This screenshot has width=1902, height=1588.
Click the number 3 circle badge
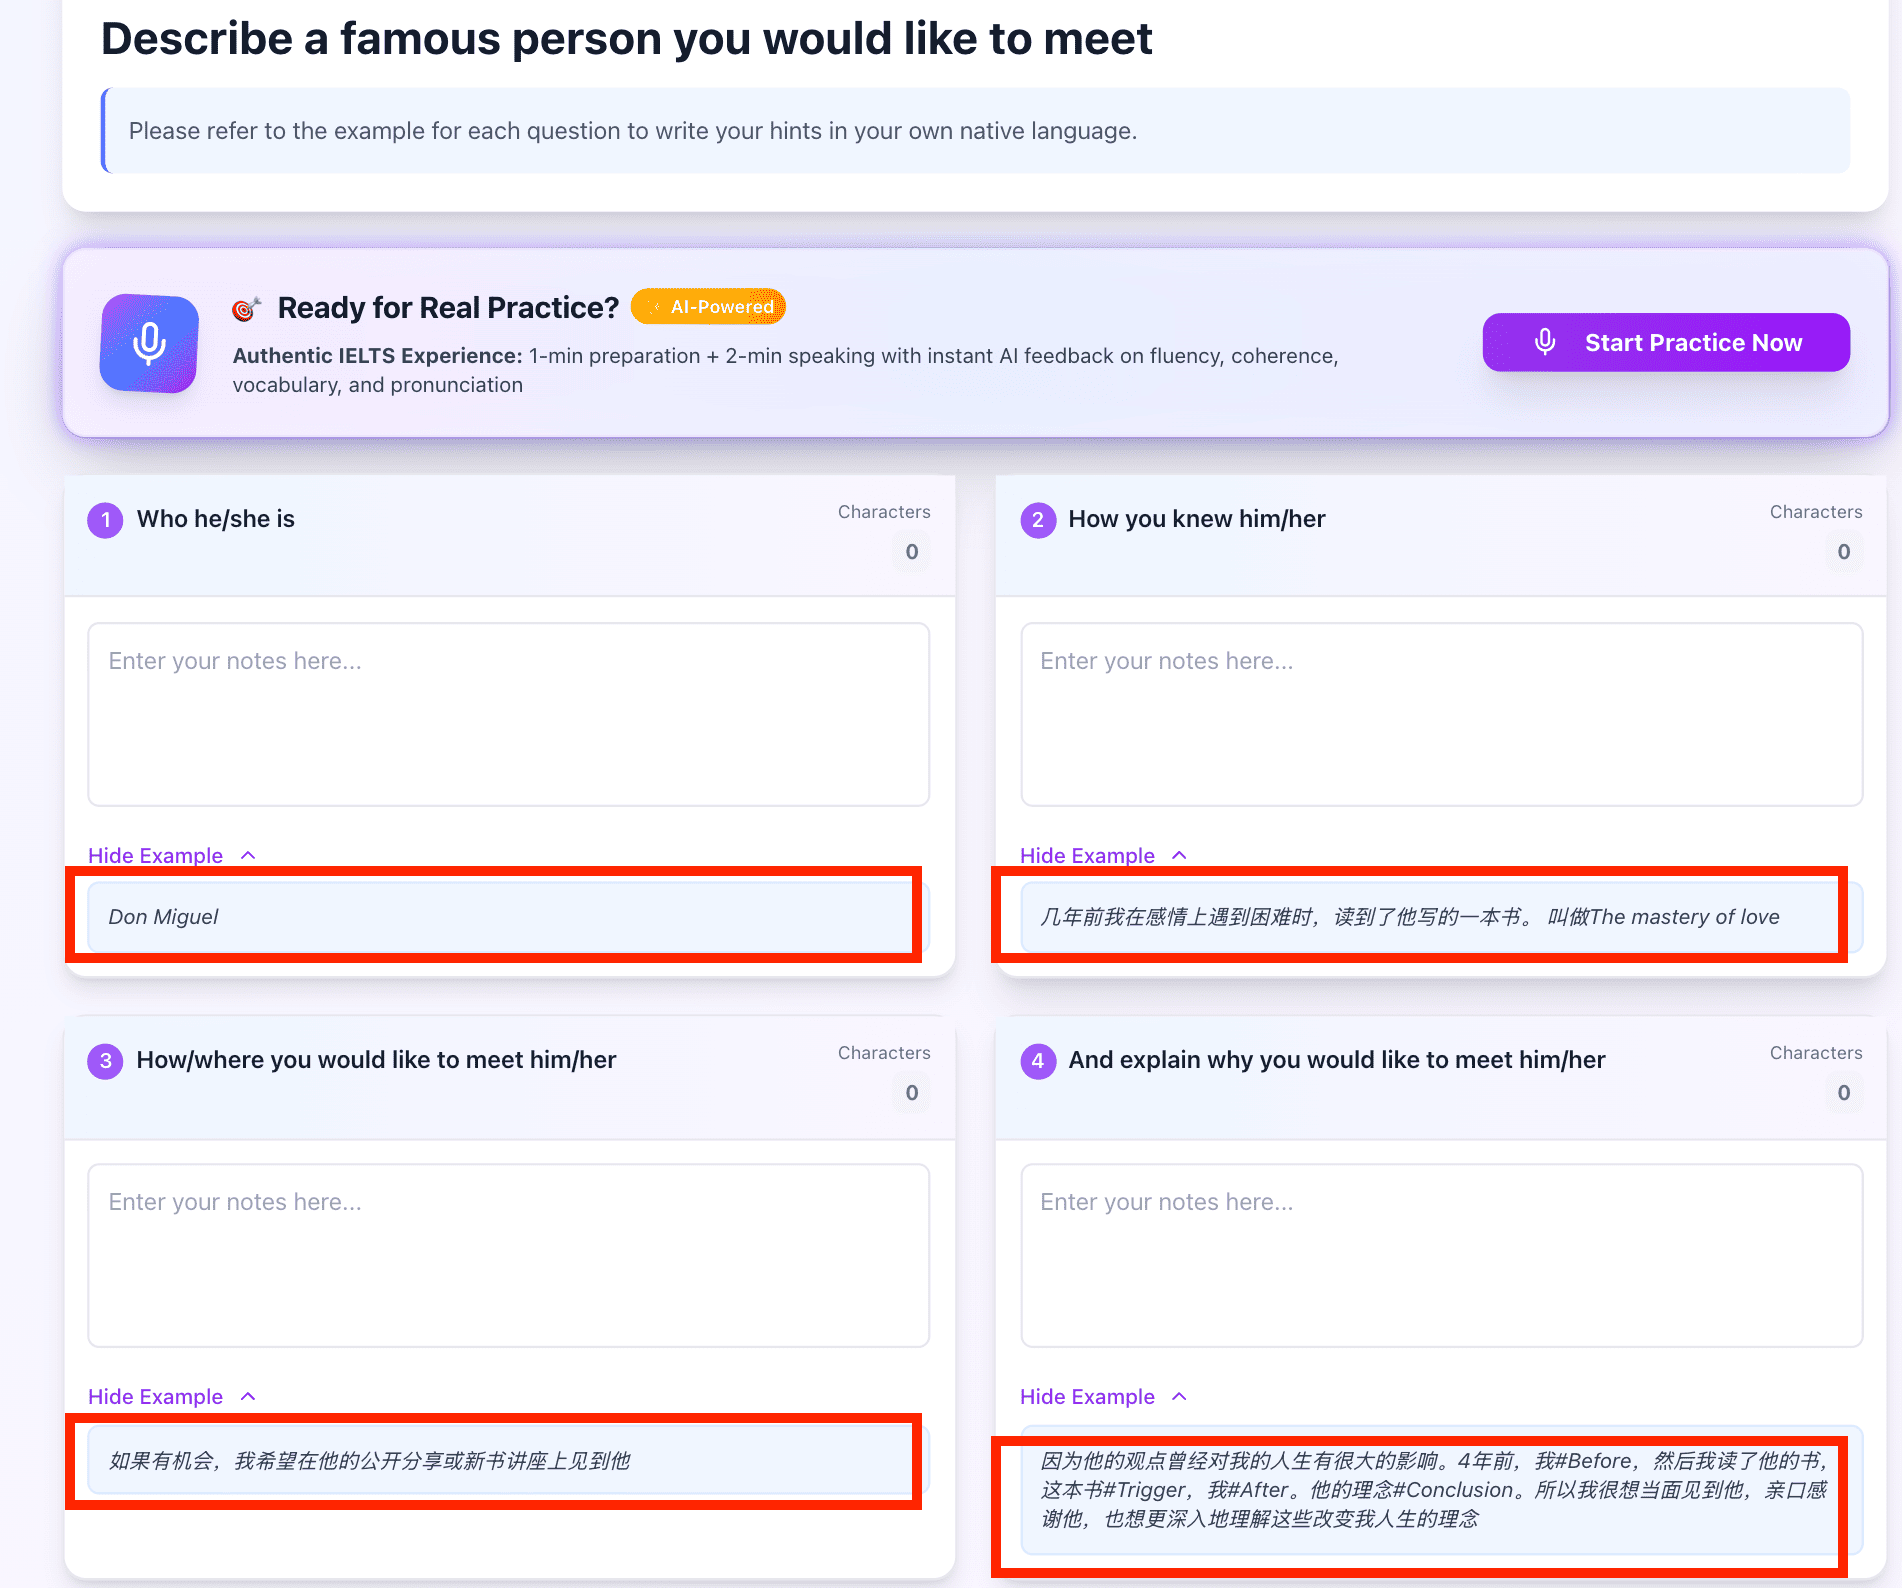[x=105, y=1061]
